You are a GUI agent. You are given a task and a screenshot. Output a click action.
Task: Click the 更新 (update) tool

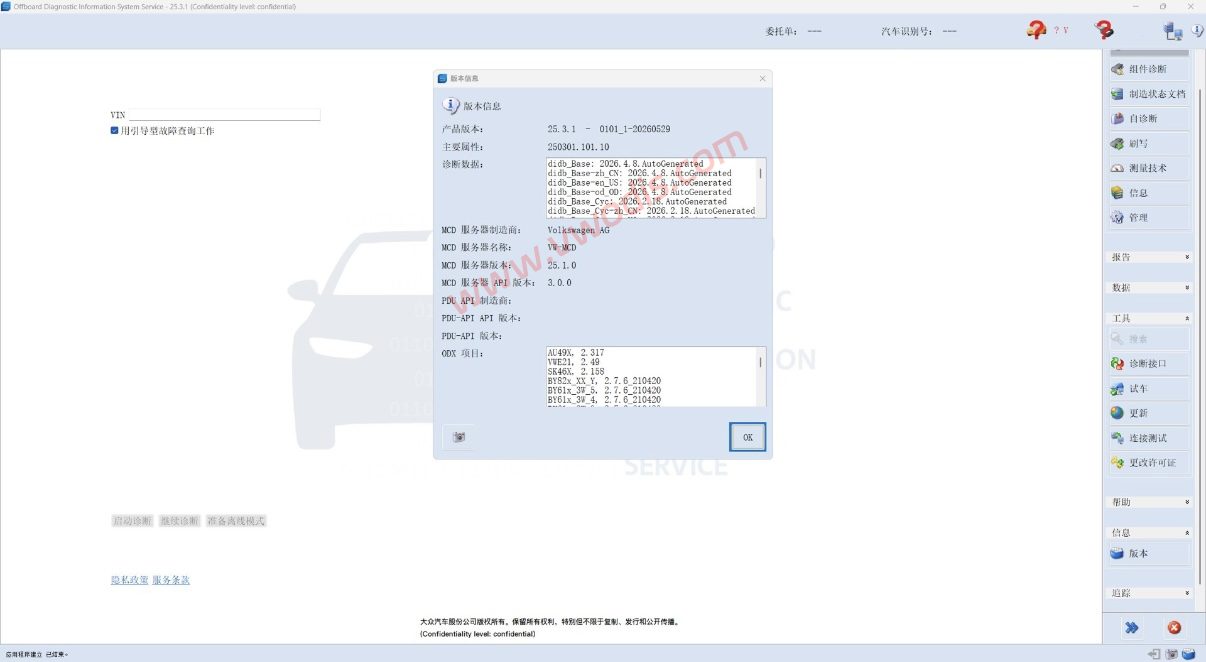tap(1149, 413)
